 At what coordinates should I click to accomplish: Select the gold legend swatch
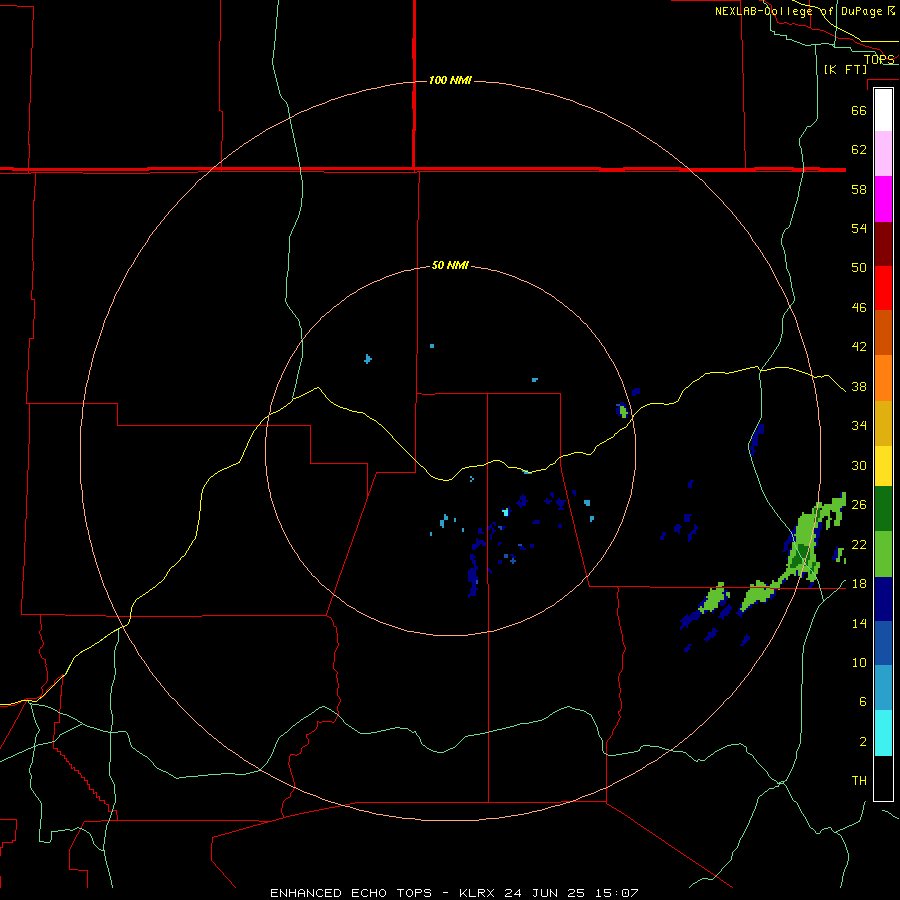883,423
